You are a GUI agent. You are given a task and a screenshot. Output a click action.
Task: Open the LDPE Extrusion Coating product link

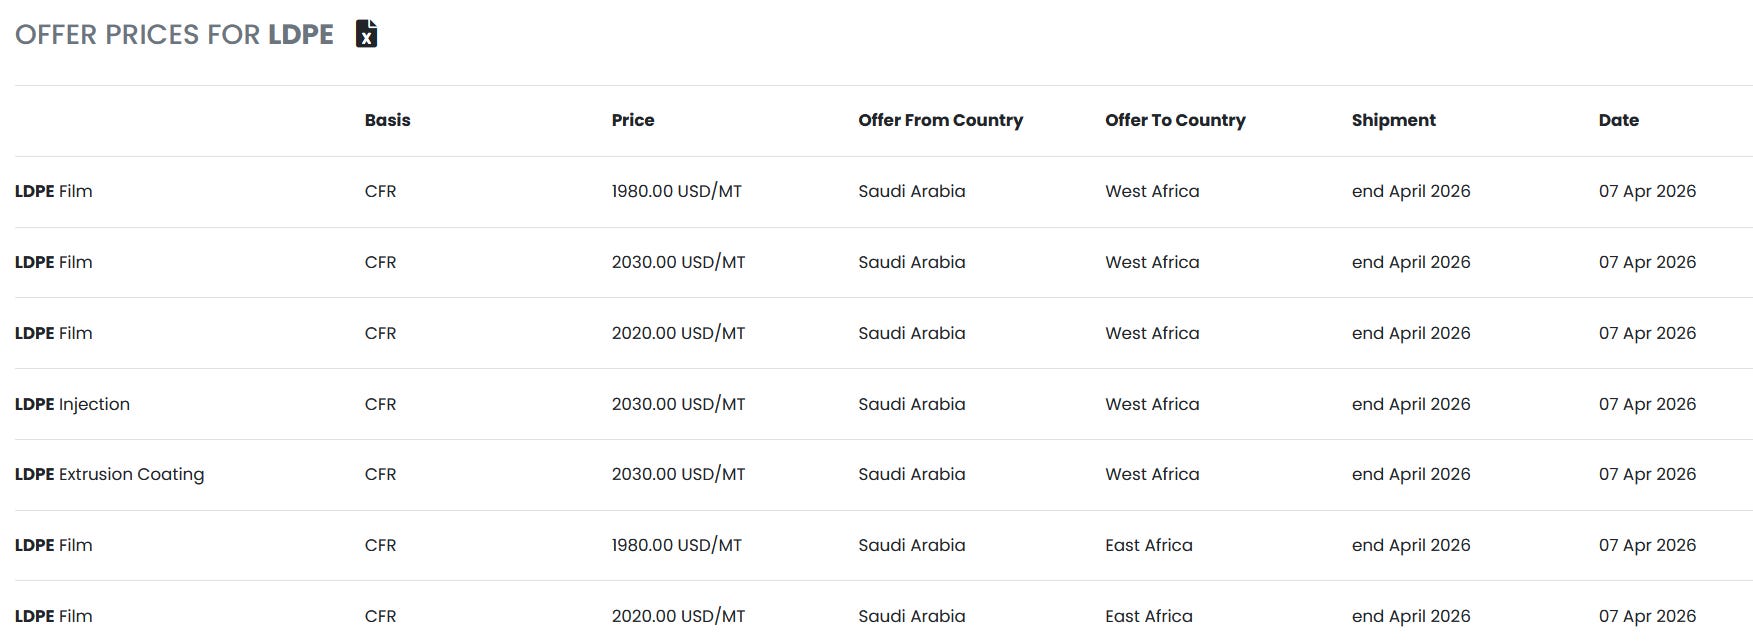point(109,474)
